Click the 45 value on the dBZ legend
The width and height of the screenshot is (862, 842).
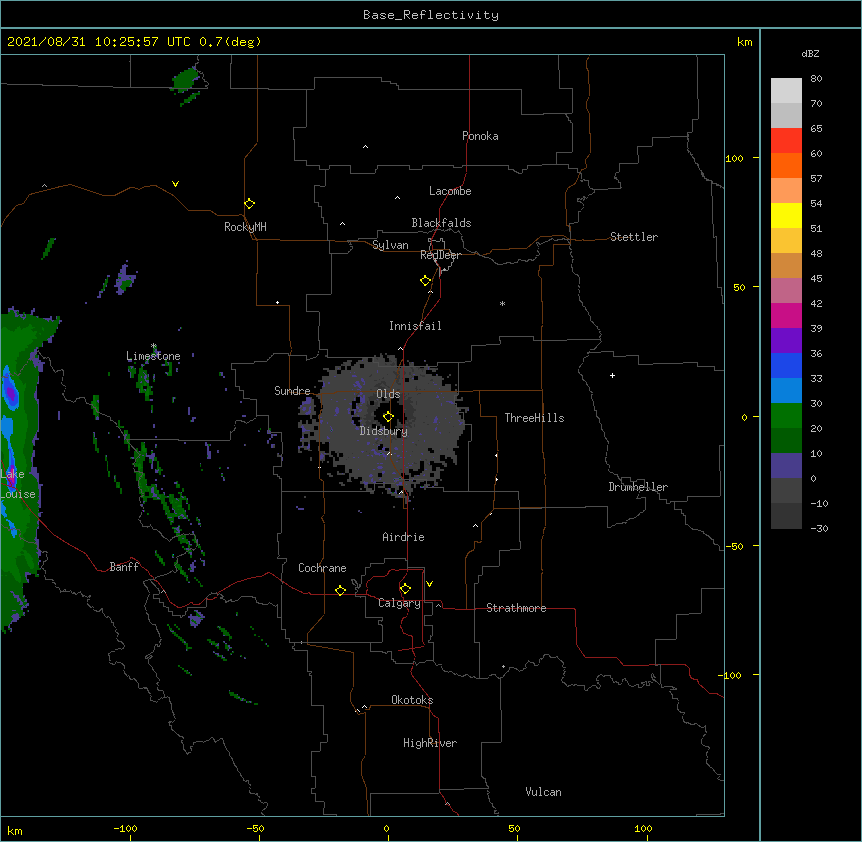[x=816, y=279]
